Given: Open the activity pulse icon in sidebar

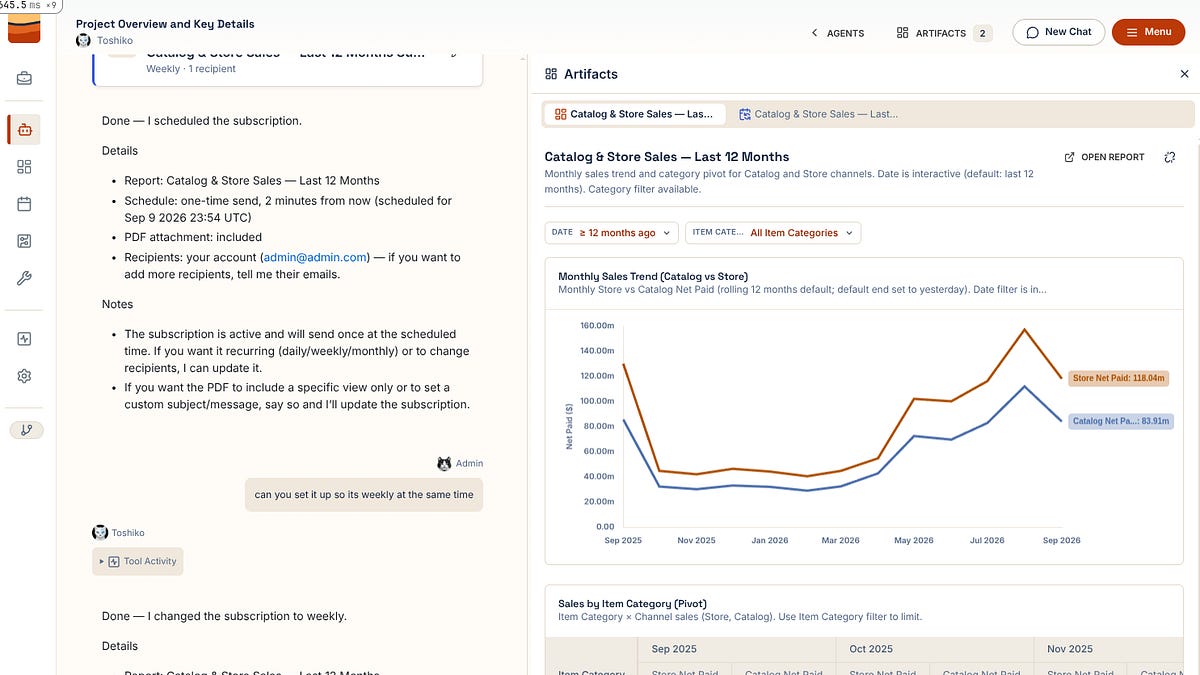Looking at the screenshot, I should point(24,338).
